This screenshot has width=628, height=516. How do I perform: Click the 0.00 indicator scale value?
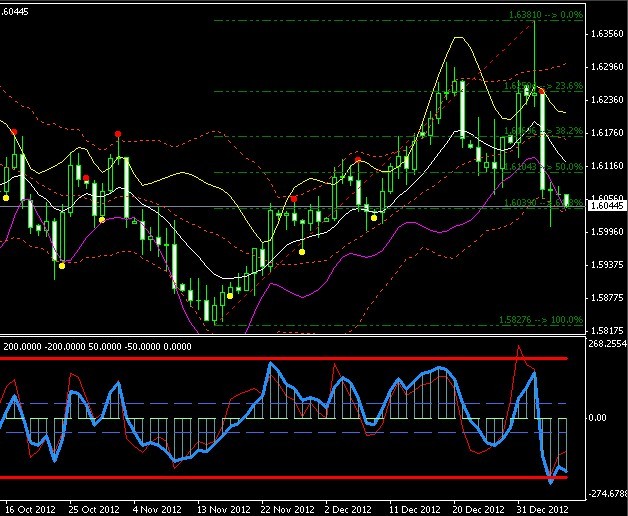tap(598, 418)
